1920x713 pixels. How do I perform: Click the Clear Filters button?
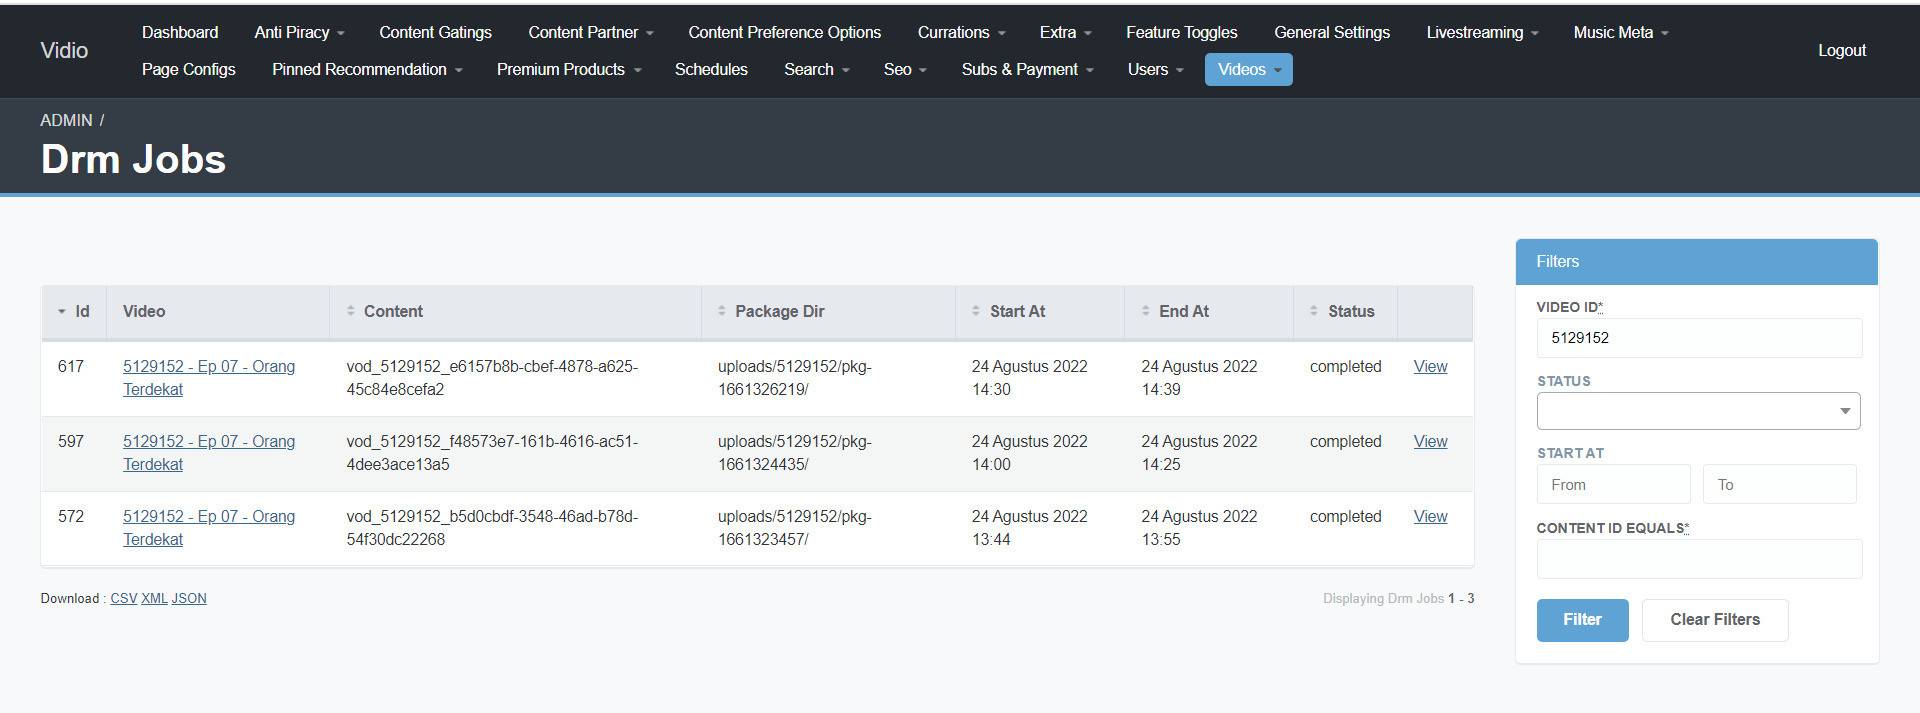pyautogui.click(x=1714, y=620)
